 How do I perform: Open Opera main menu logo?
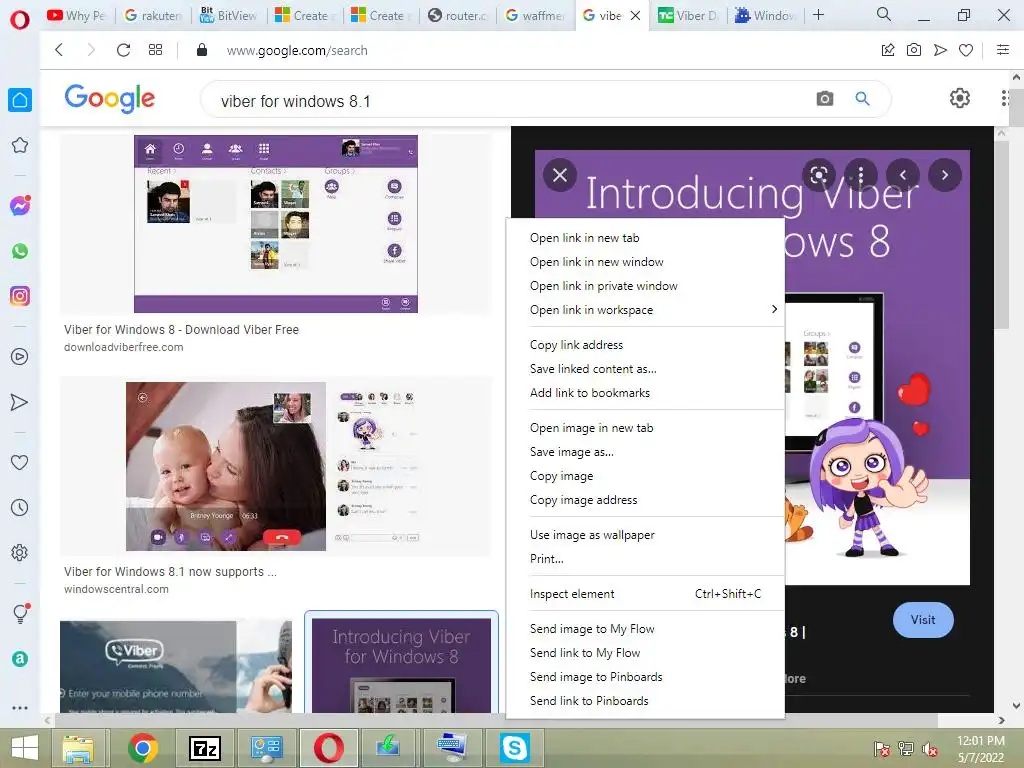point(20,20)
